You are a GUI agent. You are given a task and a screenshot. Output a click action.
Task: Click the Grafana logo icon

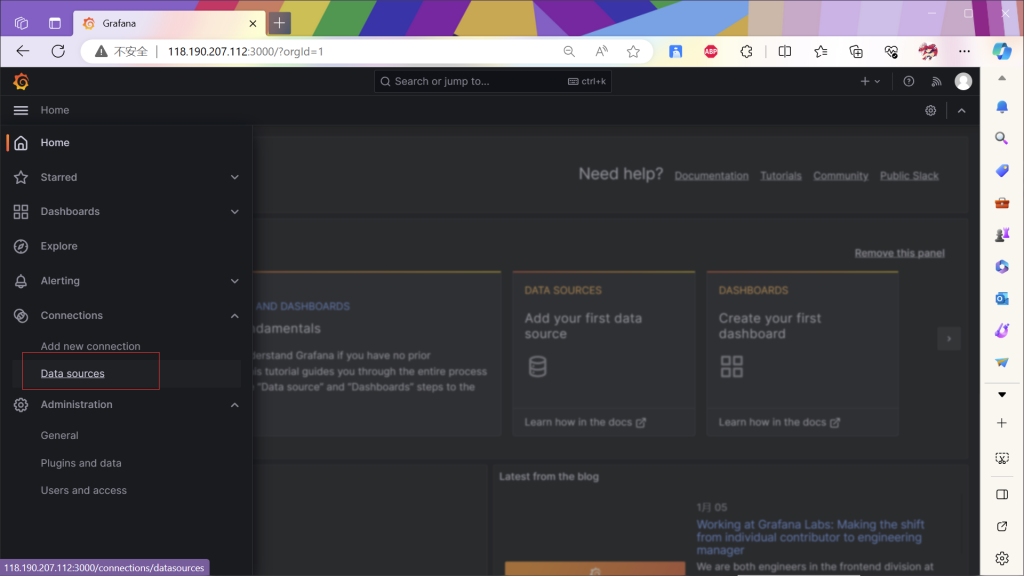click(21, 82)
